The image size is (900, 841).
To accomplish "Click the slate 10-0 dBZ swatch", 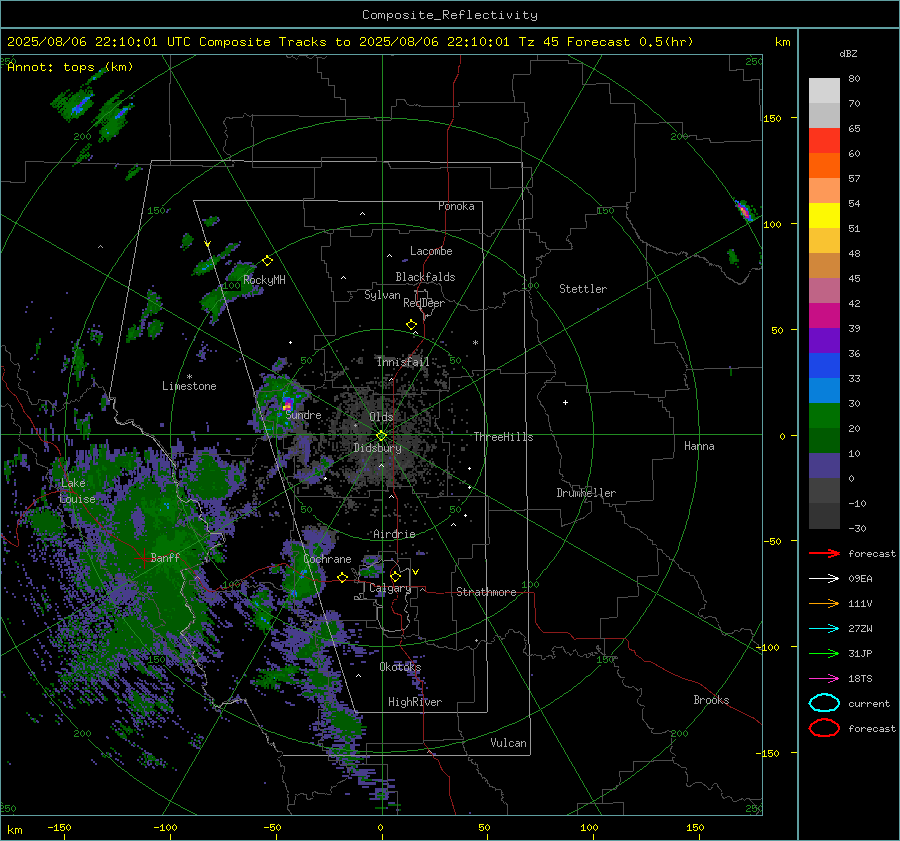I will [824, 465].
